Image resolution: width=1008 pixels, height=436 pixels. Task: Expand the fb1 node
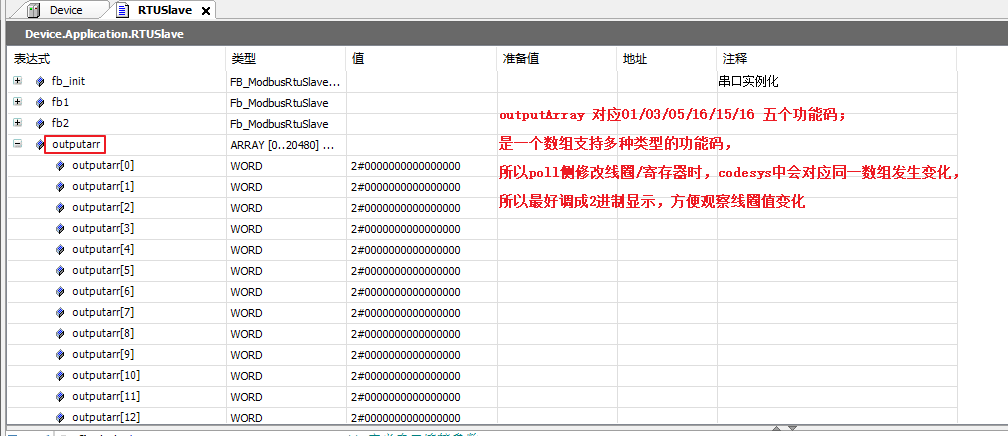18,102
